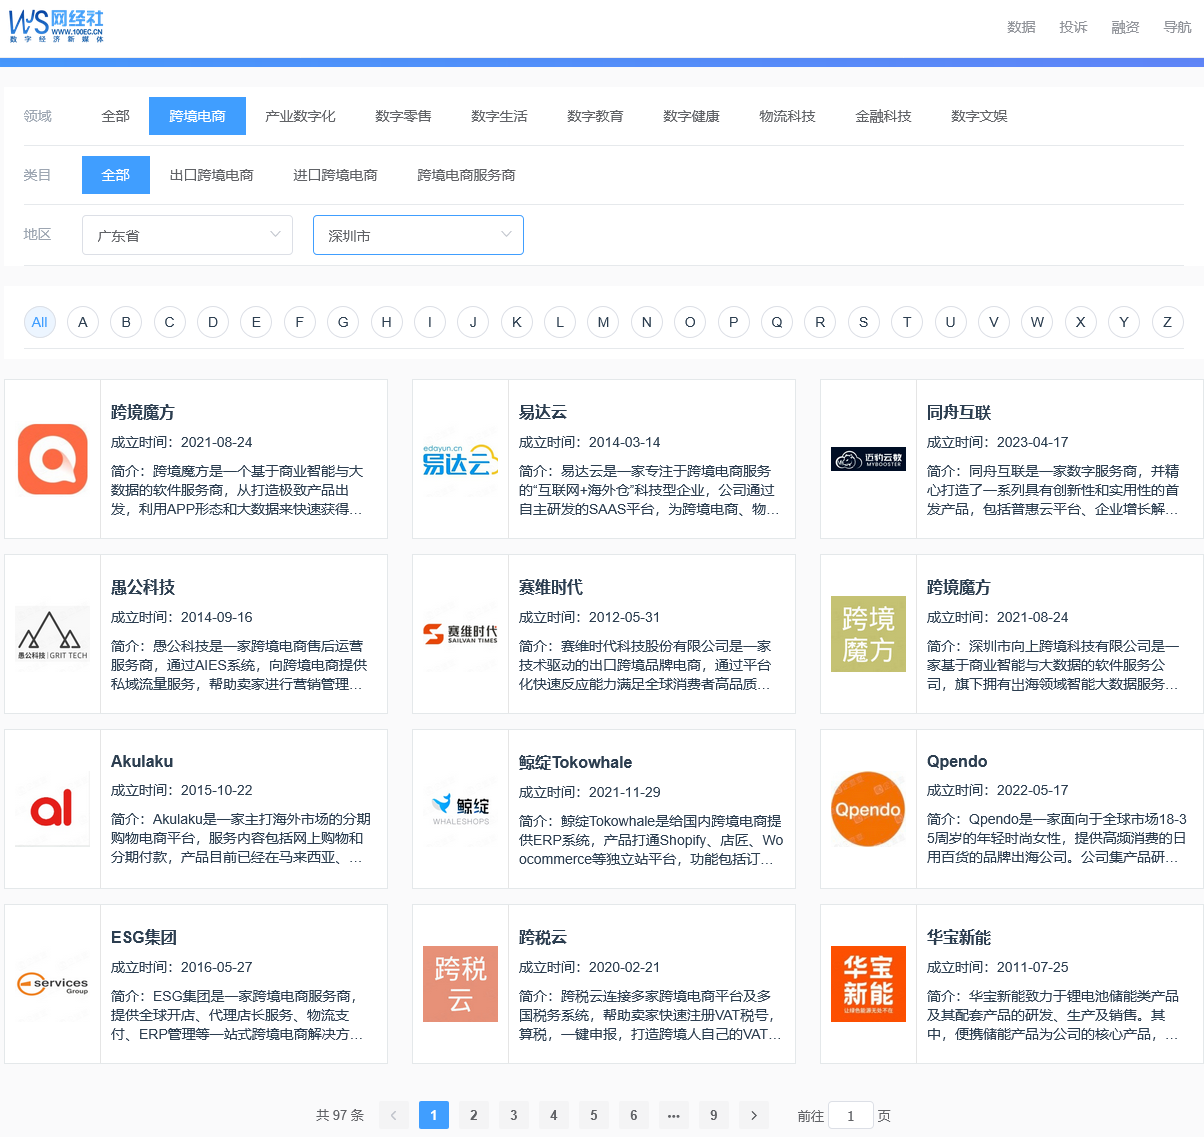The image size is (1204, 1137).
Task: Open the 赛维时代 Sailvan Times logo
Action: 460,634
